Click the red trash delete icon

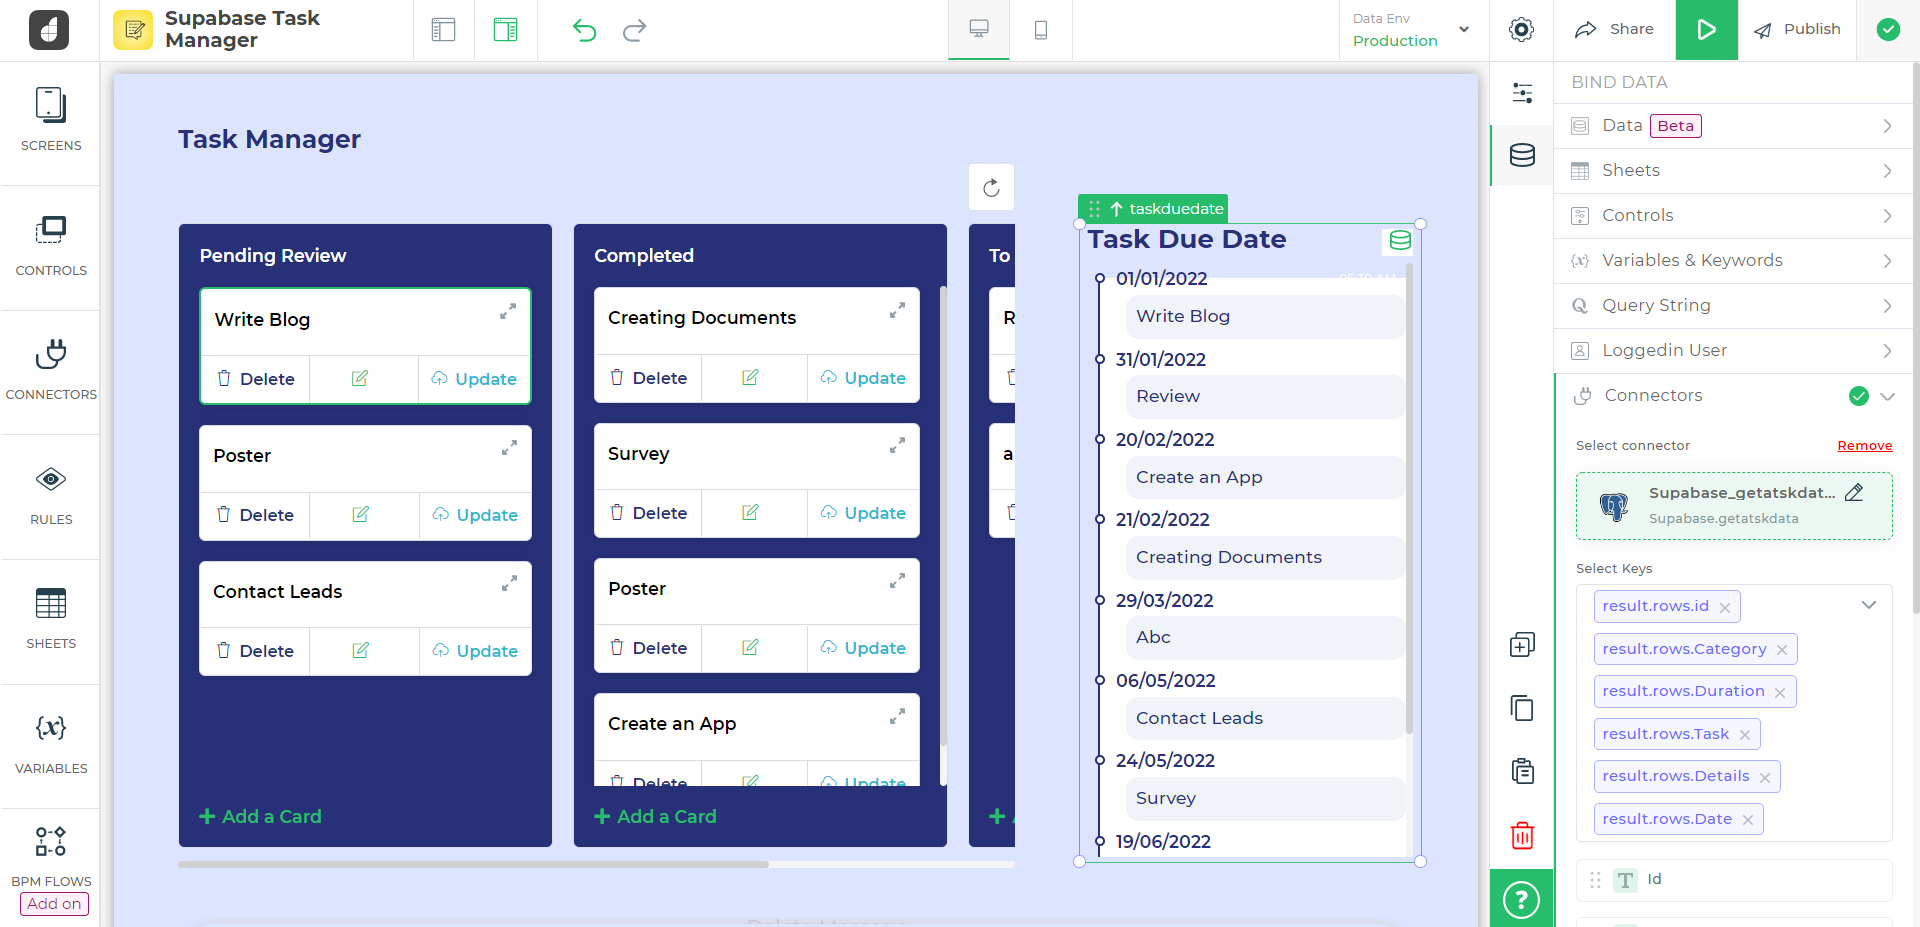(1522, 835)
